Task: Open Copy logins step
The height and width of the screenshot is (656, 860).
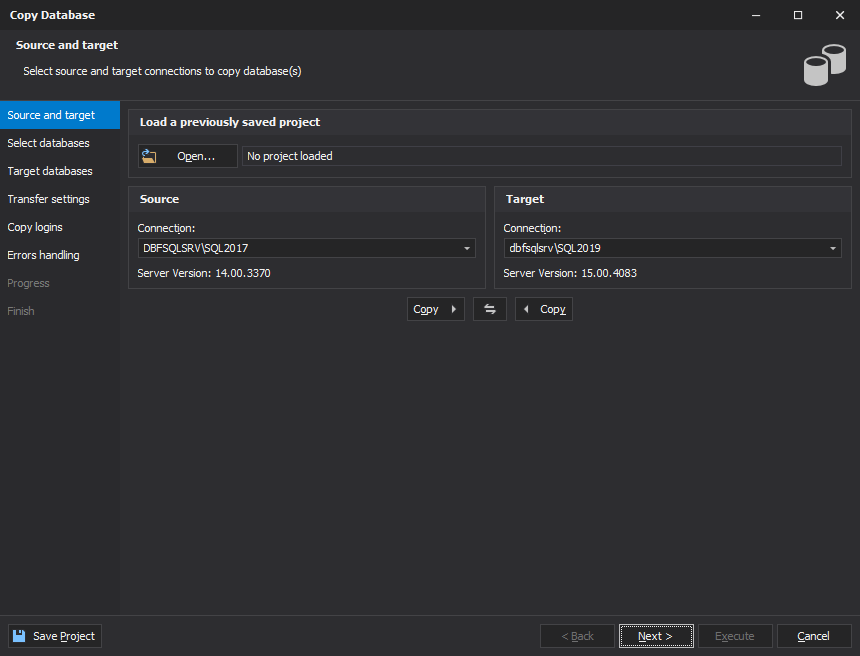Action: (60, 227)
